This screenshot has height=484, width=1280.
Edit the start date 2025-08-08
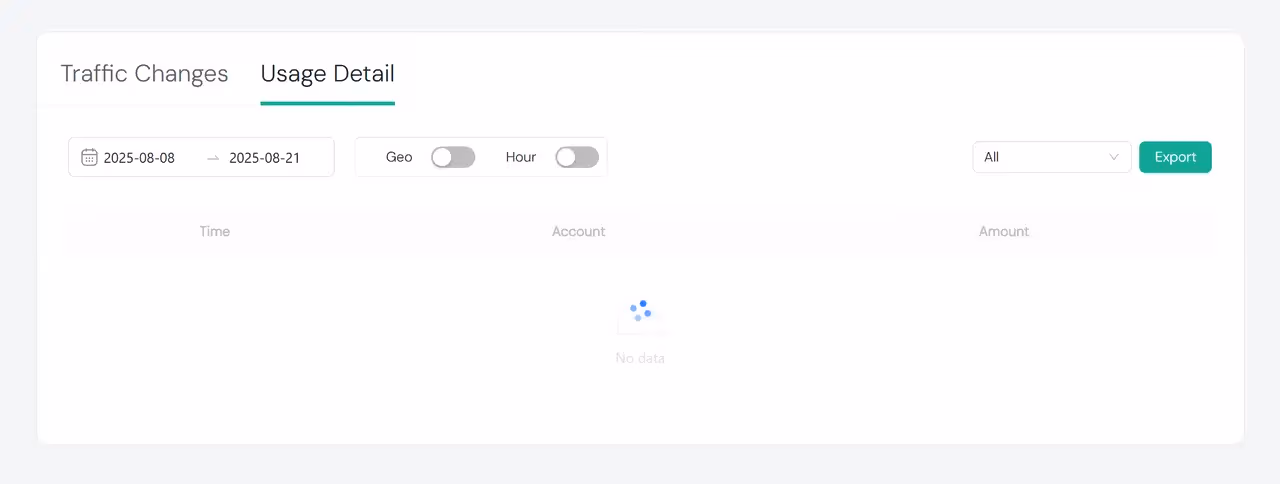139,158
